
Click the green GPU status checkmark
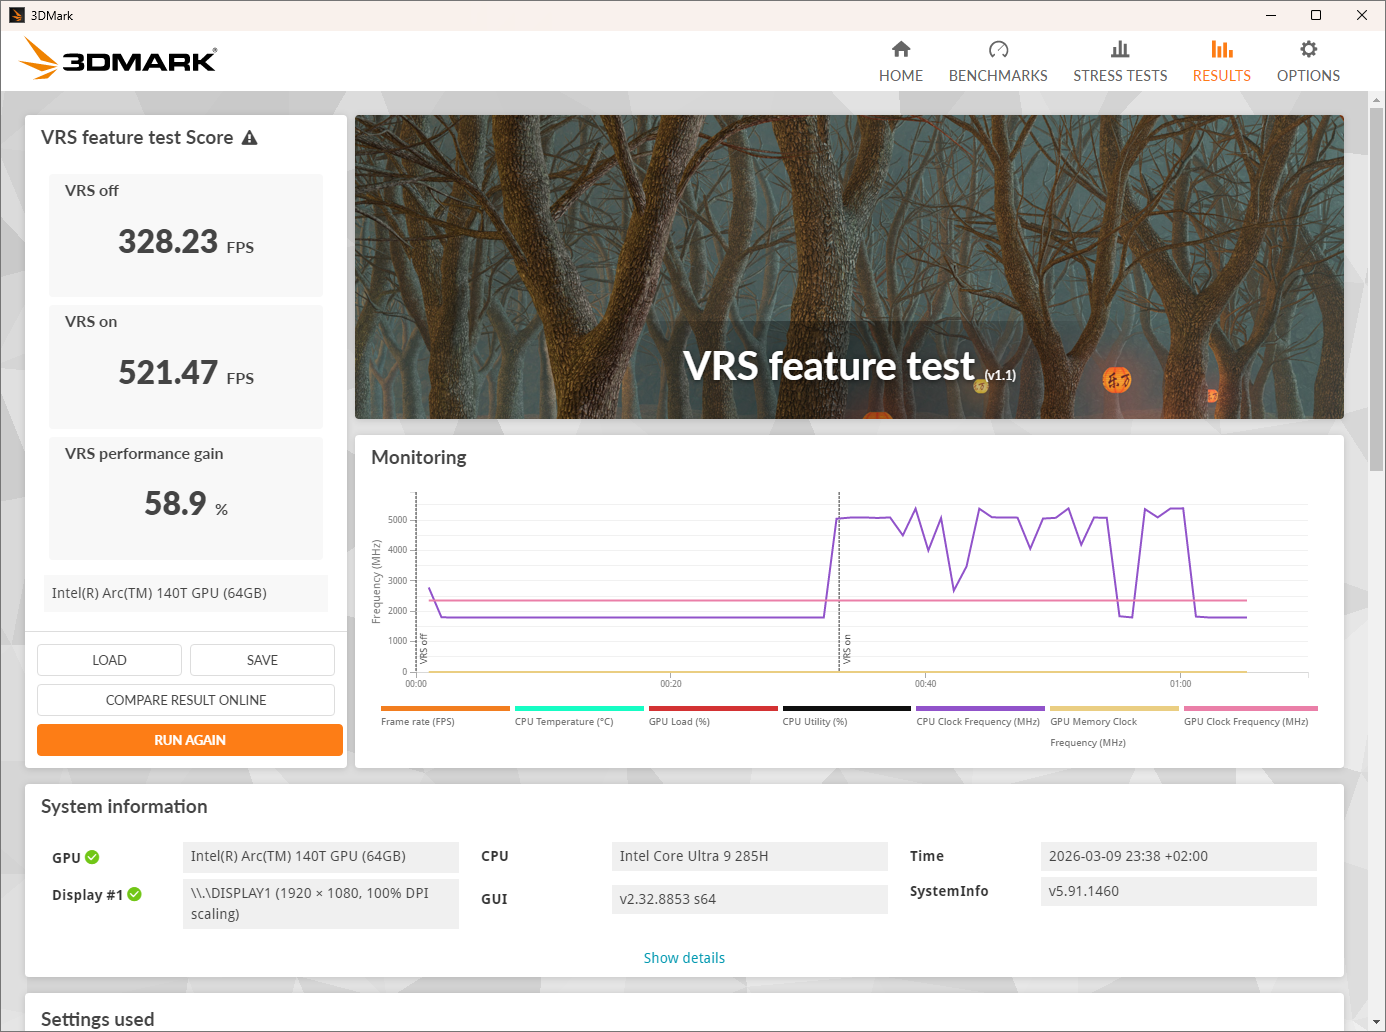click(92, 857)
